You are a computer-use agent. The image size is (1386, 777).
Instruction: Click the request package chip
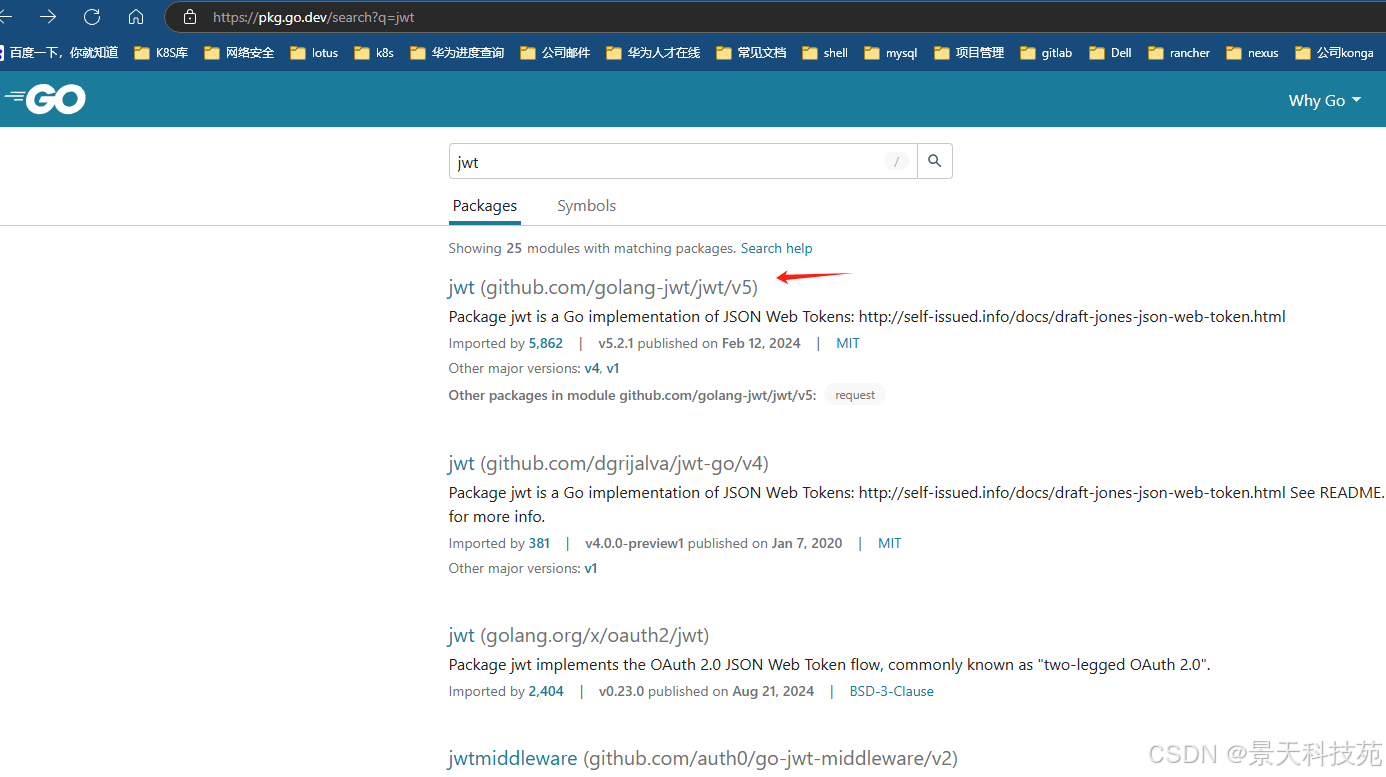point(855,395)
